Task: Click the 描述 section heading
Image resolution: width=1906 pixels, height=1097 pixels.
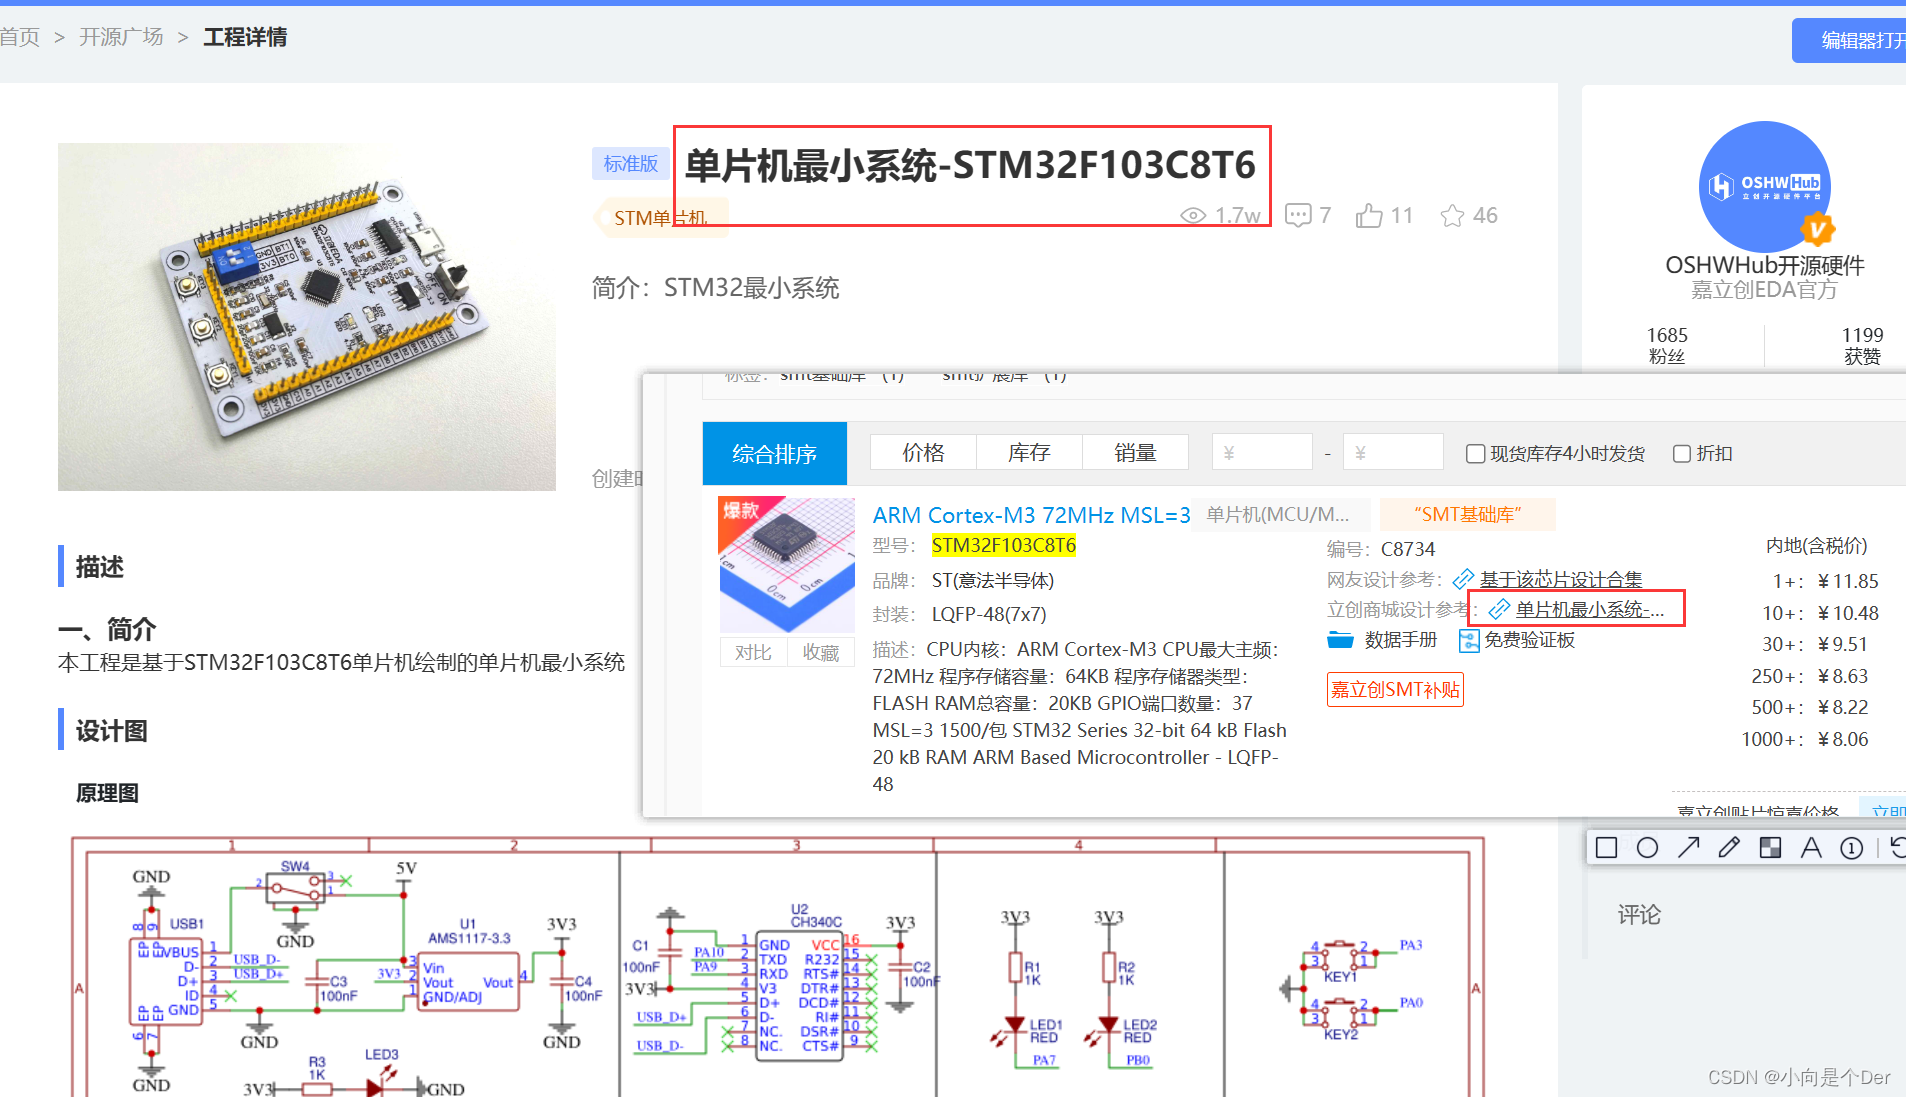Action: 100,567
